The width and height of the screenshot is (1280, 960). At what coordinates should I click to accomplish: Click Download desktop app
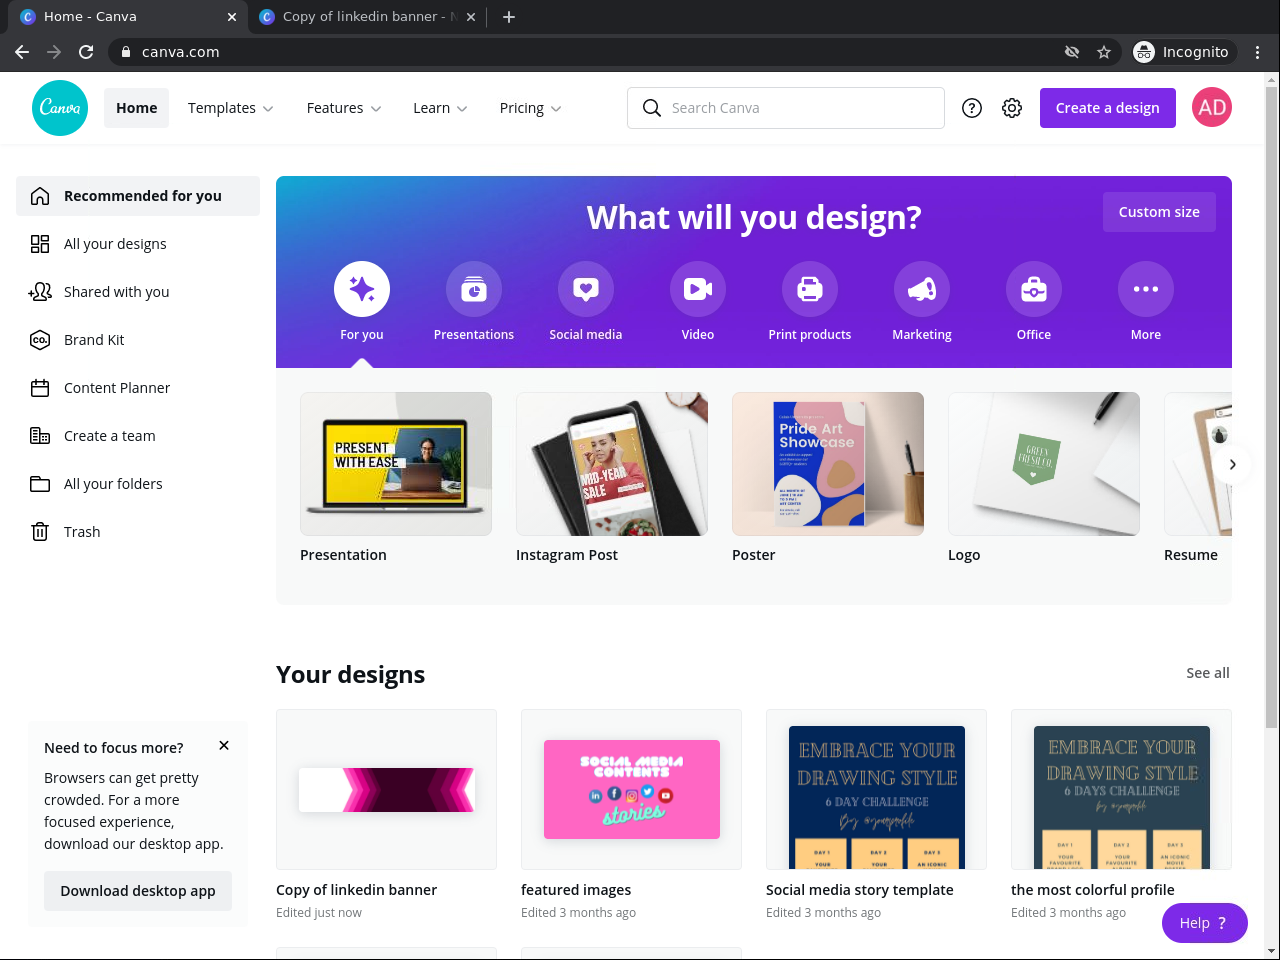[x=138, y=891]
